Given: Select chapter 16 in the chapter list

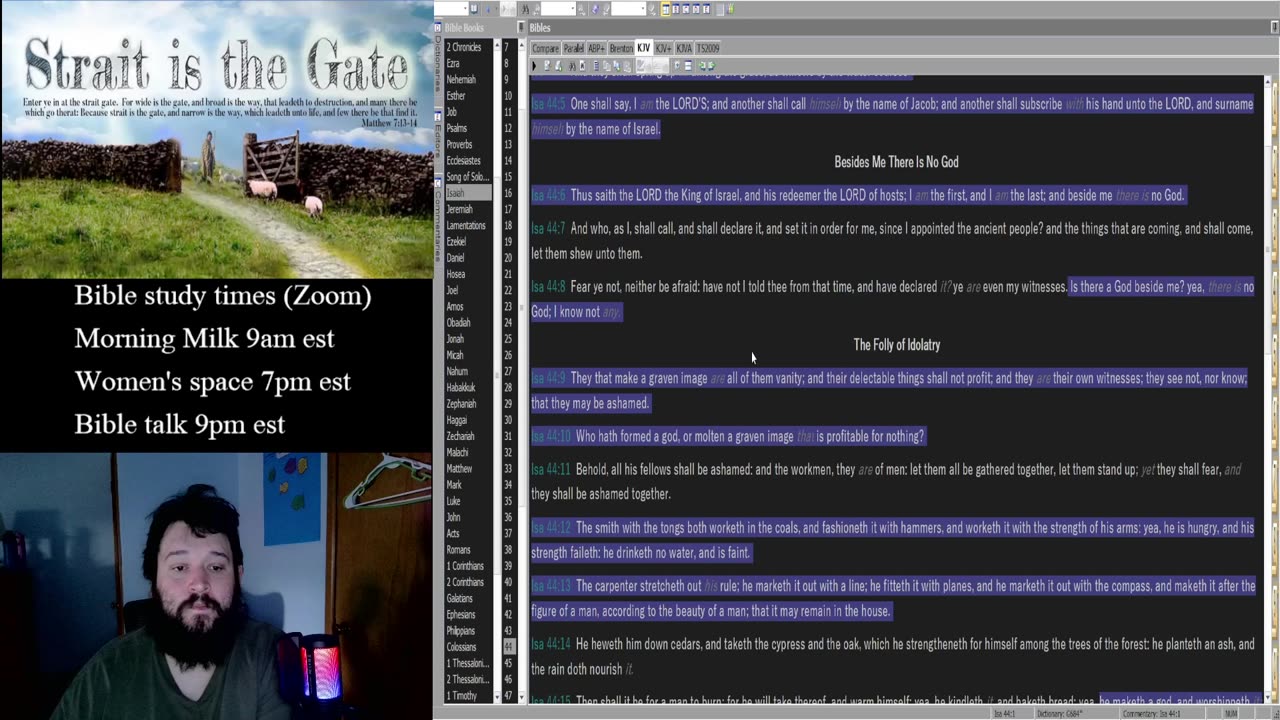Looking at the screenshot, I should click(x=508, y=193).
